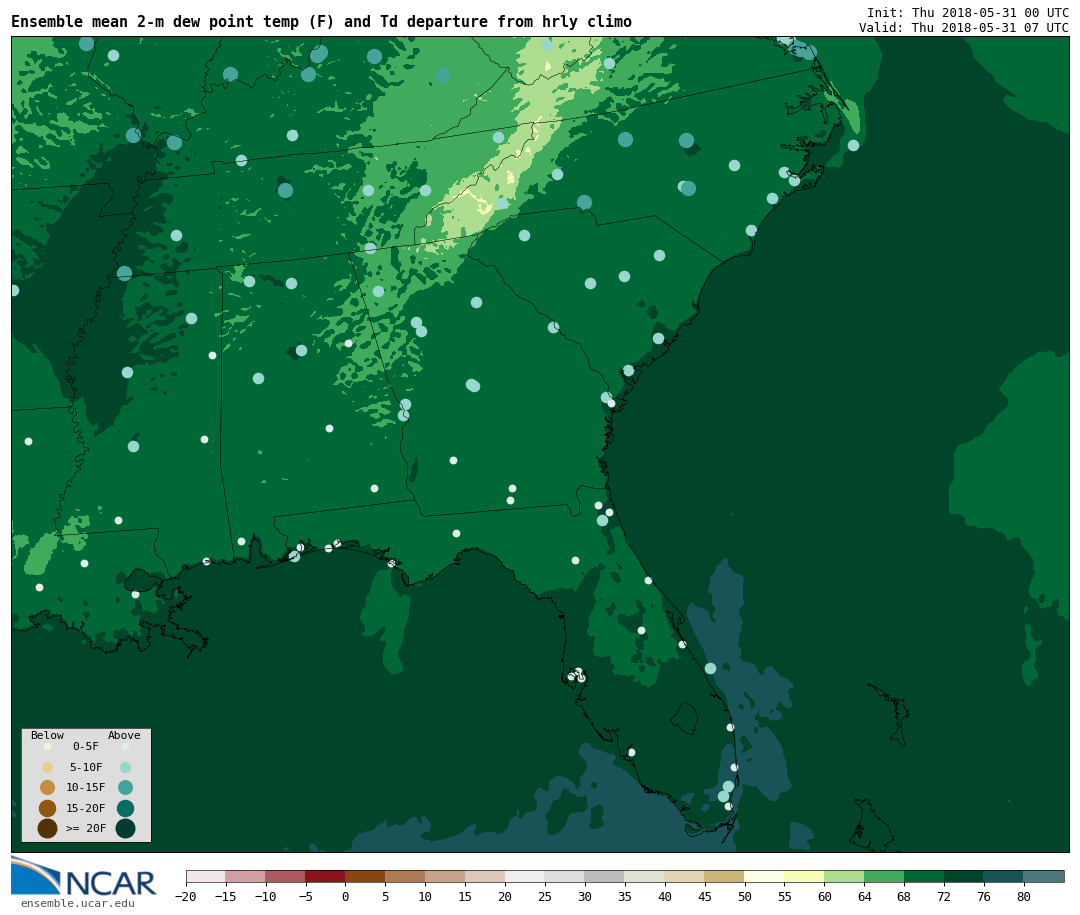Viewport: 1080px width, 915px height.
Task: Click the '-15' color bar tick label
Action: tap(225, 896)
